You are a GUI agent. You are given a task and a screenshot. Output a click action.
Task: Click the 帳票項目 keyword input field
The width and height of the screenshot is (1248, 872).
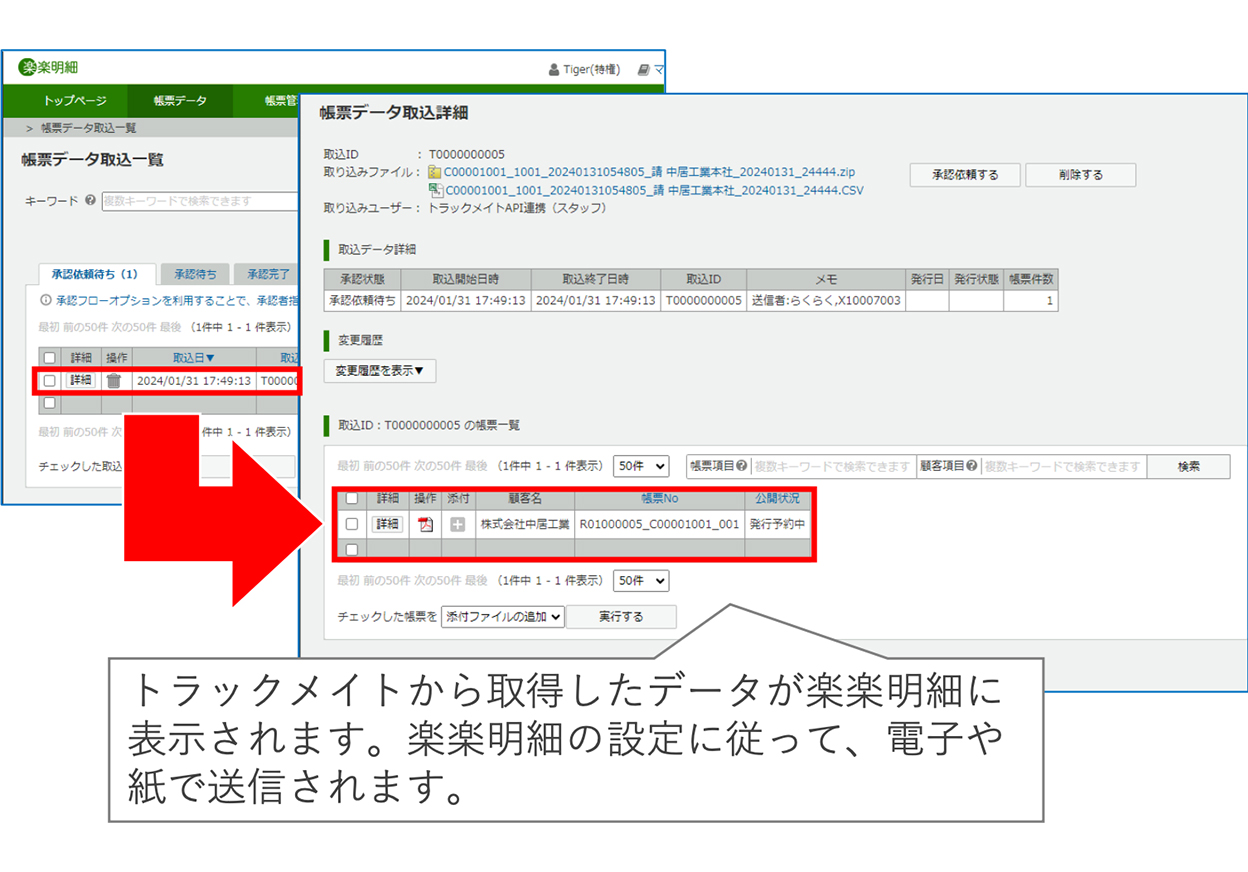coord(833,467)
